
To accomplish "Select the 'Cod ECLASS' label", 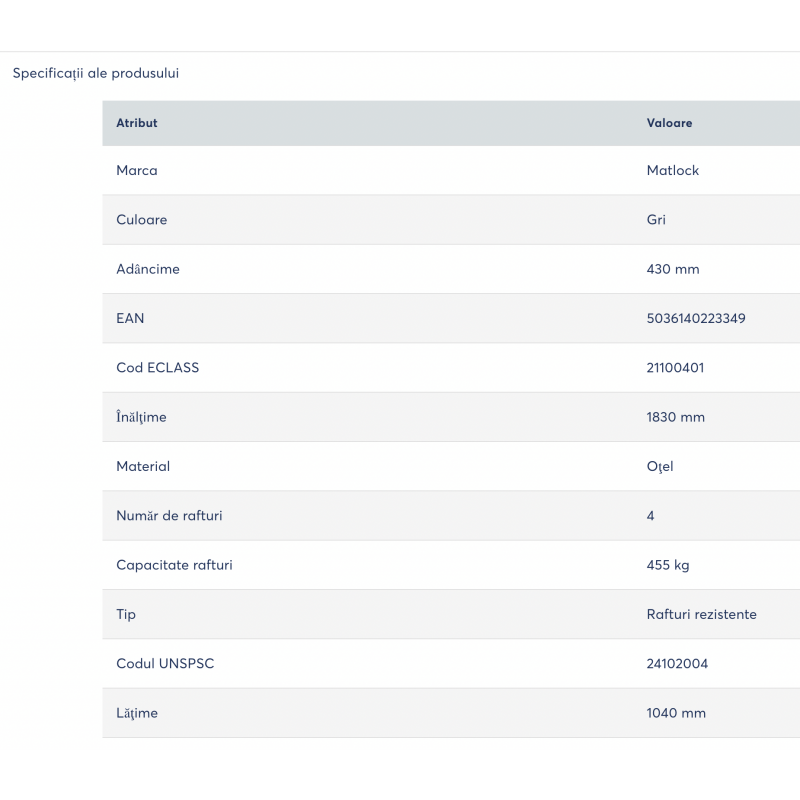I will [158, 368].
